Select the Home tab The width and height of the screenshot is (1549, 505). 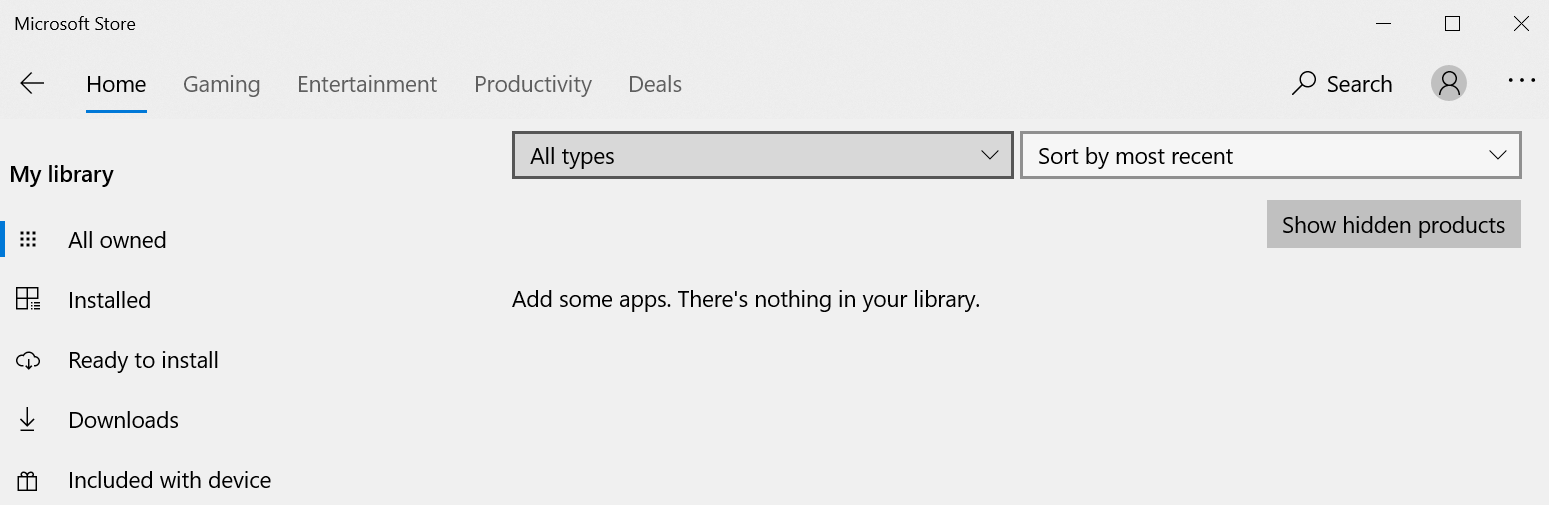click(116, 84)
